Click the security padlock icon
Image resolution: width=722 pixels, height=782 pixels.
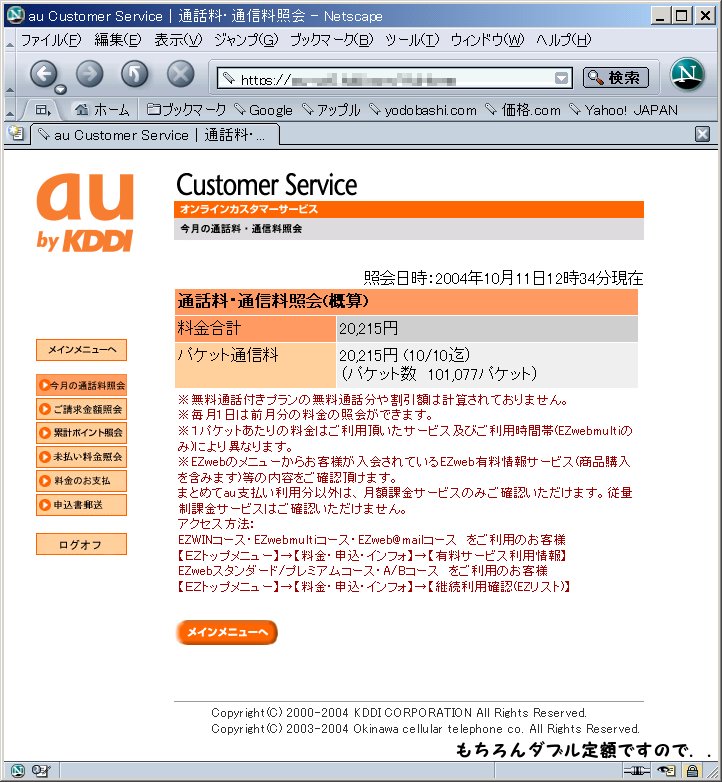coord(693,771)
